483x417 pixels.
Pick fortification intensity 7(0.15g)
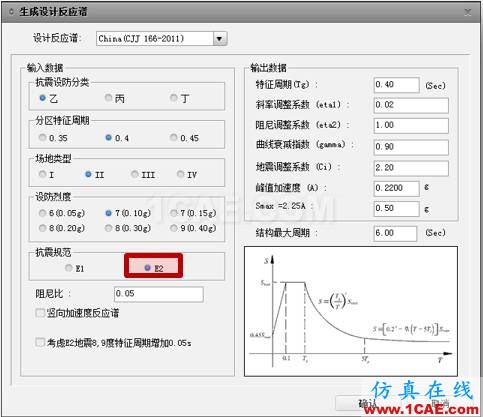point(174,213)
